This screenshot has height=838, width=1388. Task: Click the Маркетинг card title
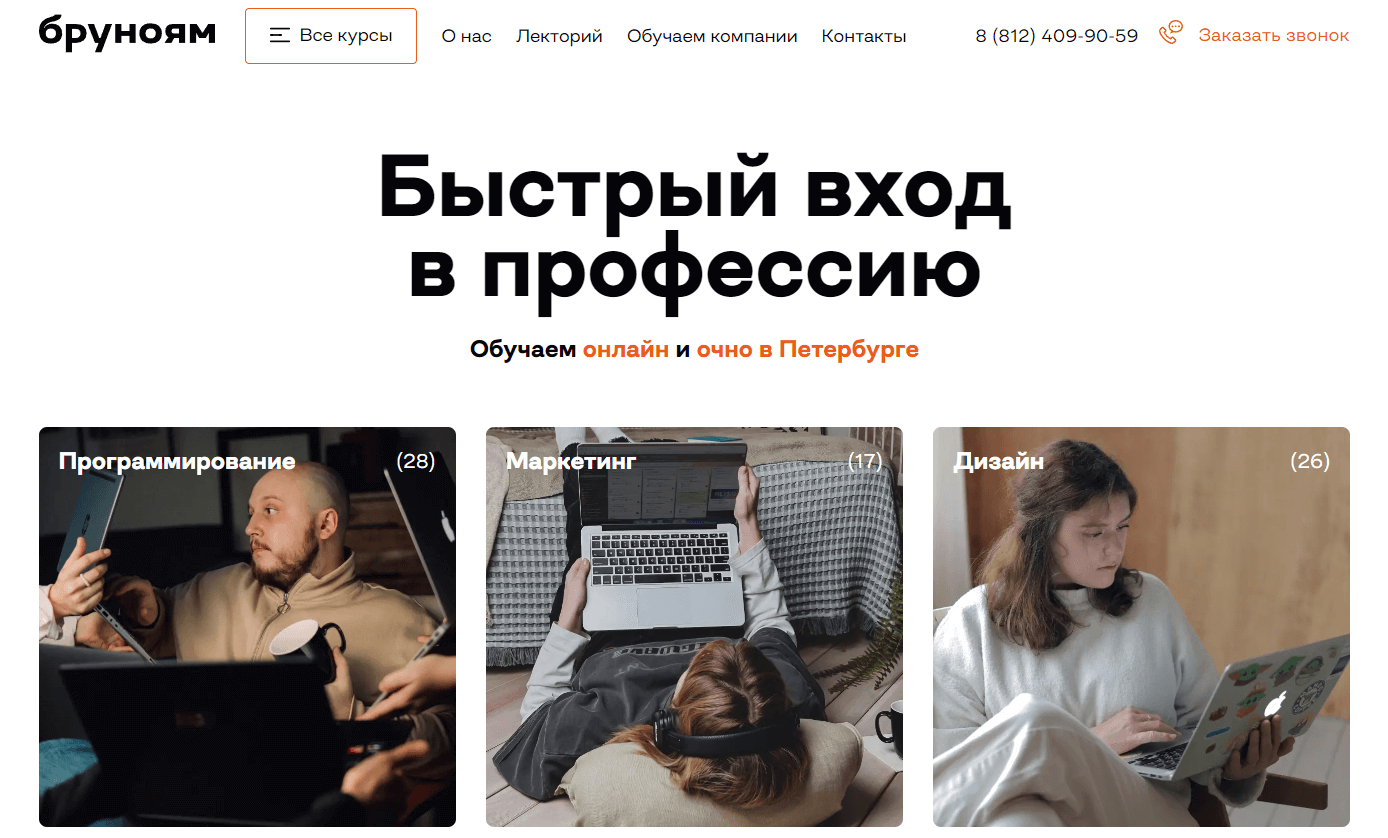click(571, 461)
